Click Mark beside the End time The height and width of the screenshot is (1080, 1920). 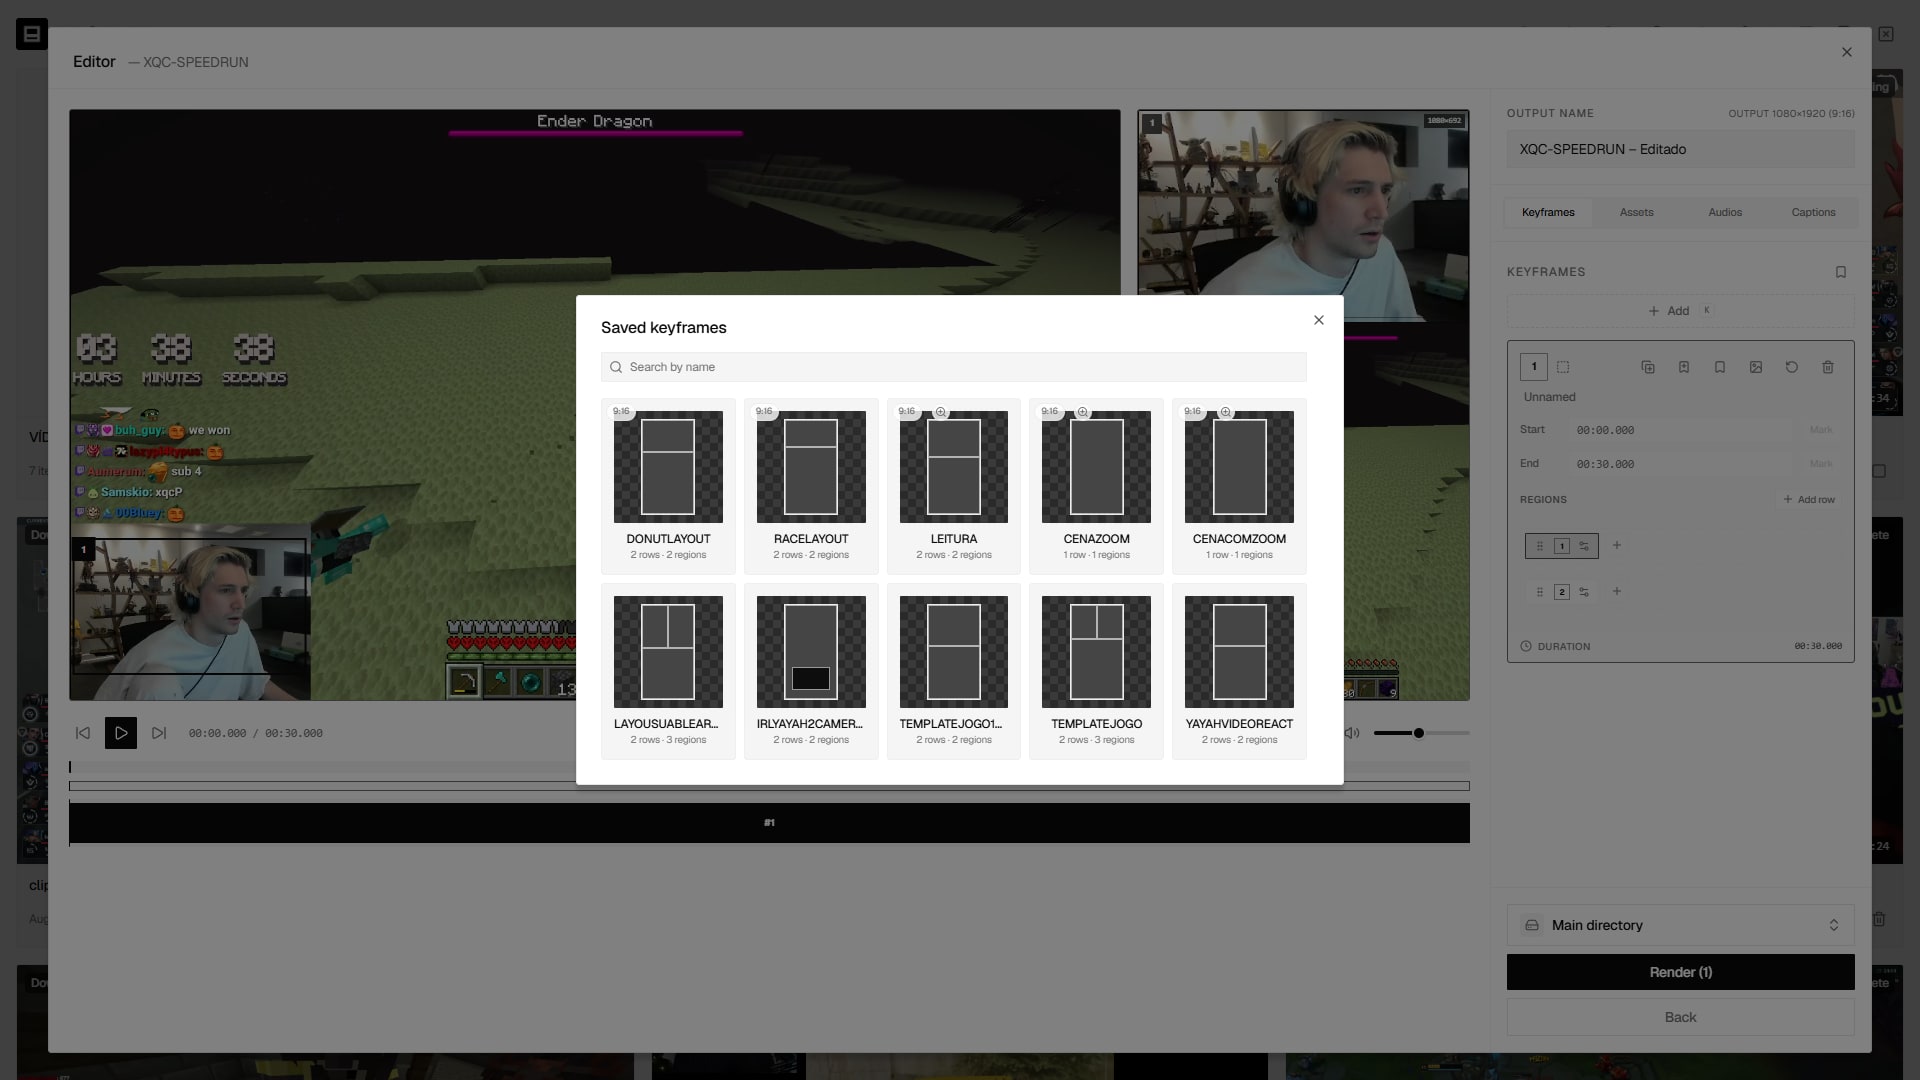[x=1820, y=464]
